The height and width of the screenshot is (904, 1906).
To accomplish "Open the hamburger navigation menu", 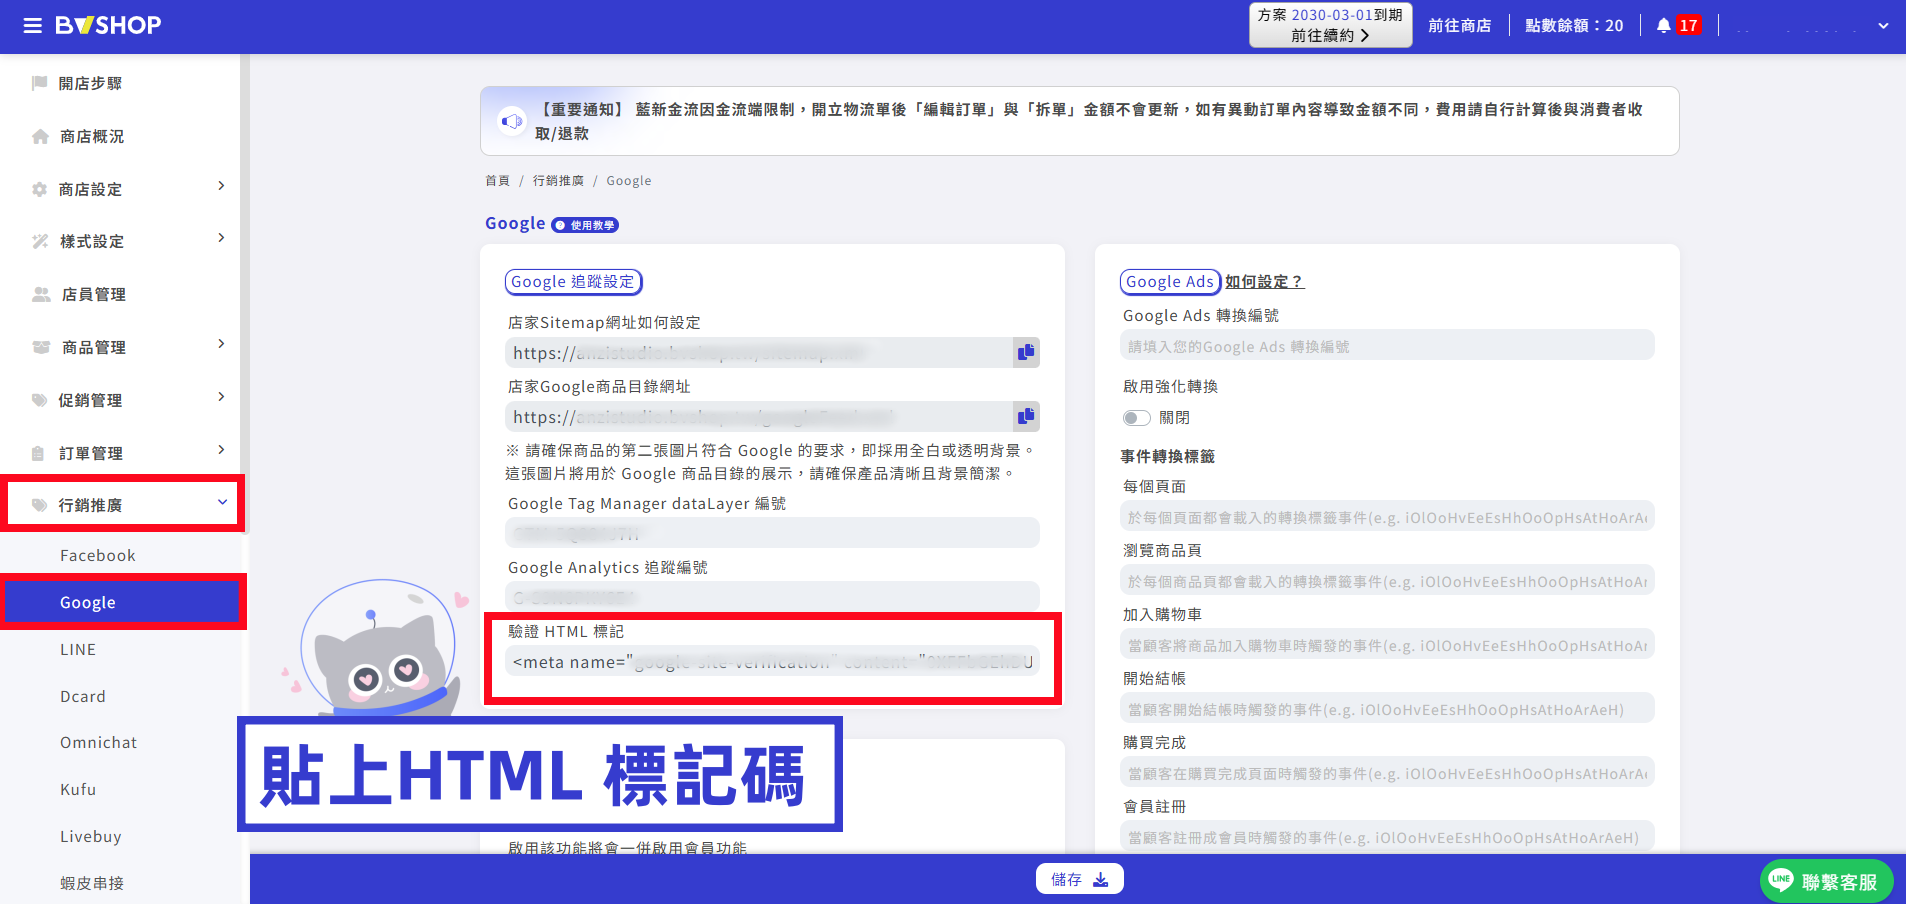I will [x=33, y=26].
